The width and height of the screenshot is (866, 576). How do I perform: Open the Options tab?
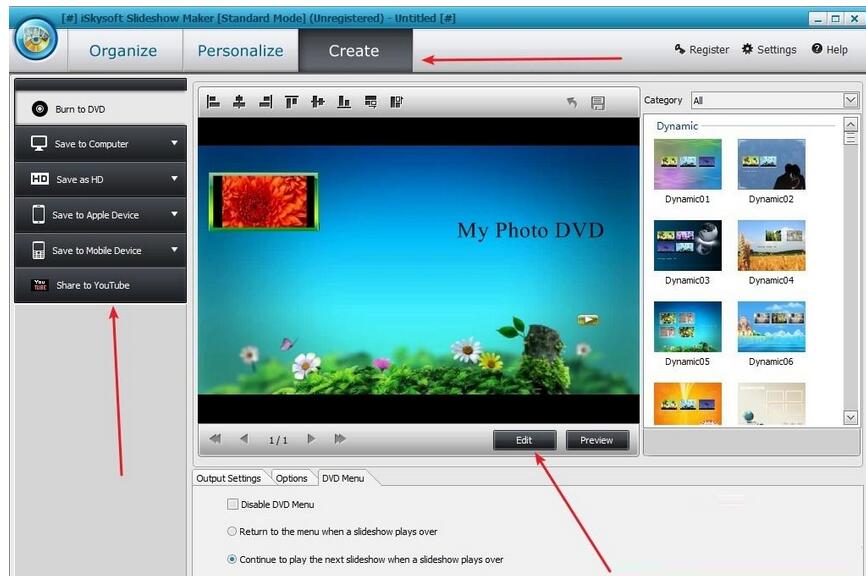(x=292, y=478)
